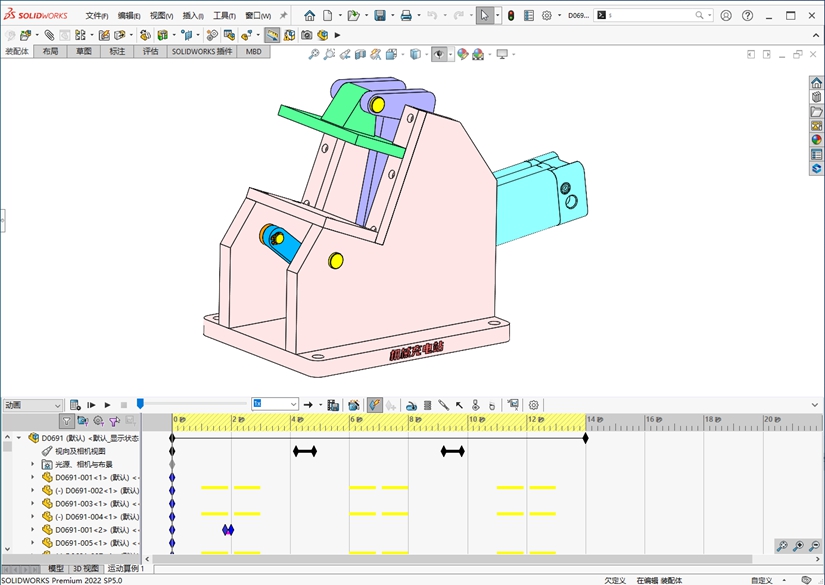Click the Edit Appearance color ball icon

(462, 54)
